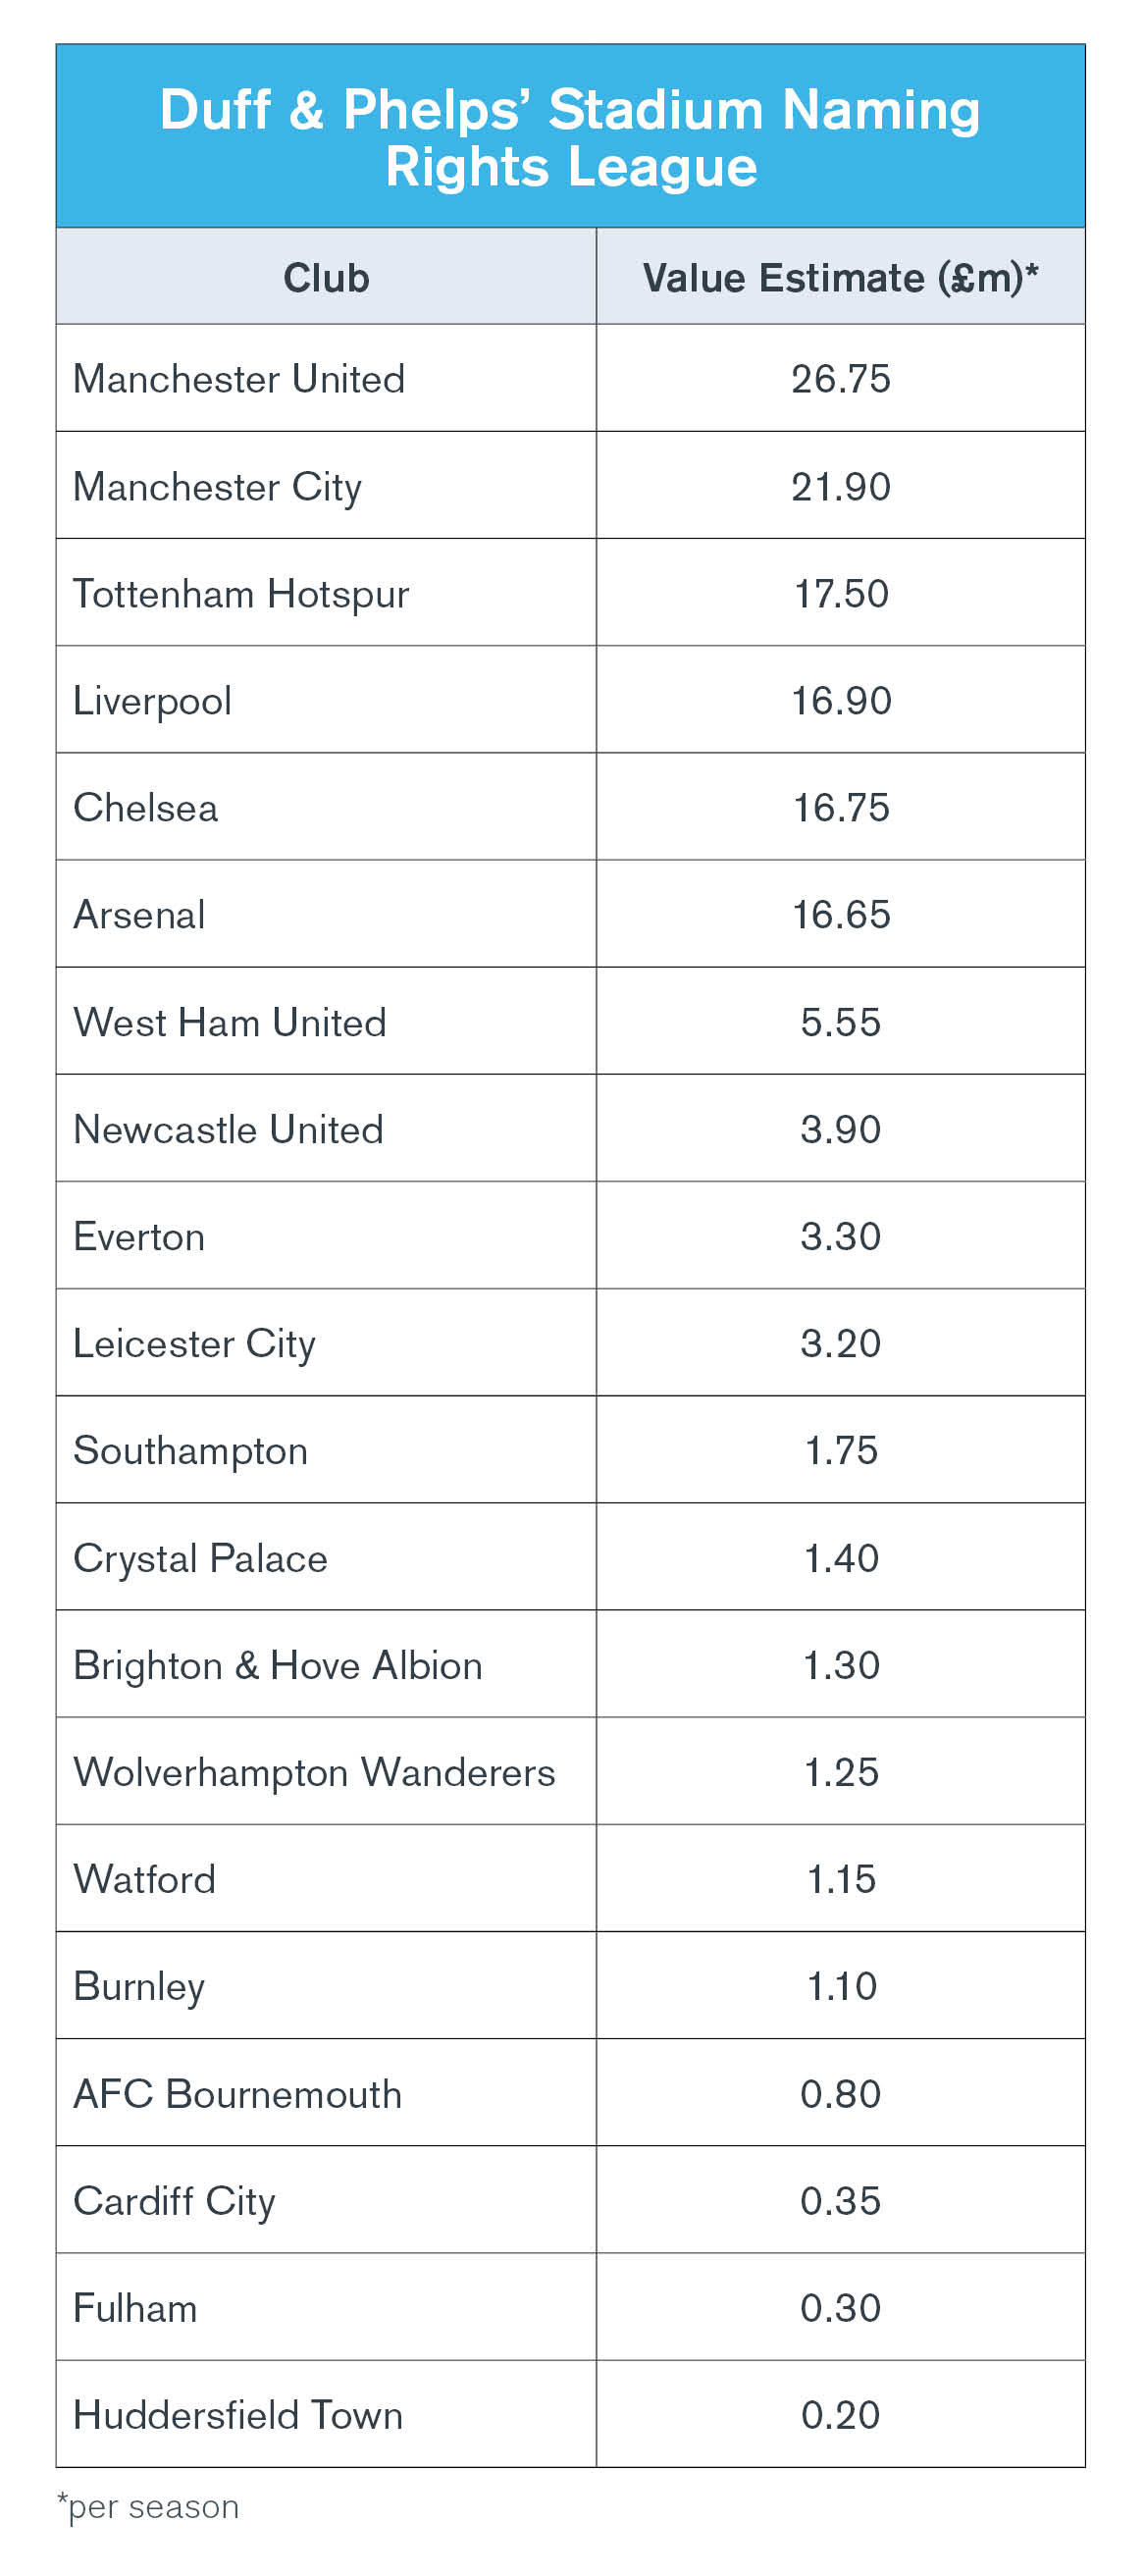
Task: Select the Chelsea club cell
Action: point(326,807)
